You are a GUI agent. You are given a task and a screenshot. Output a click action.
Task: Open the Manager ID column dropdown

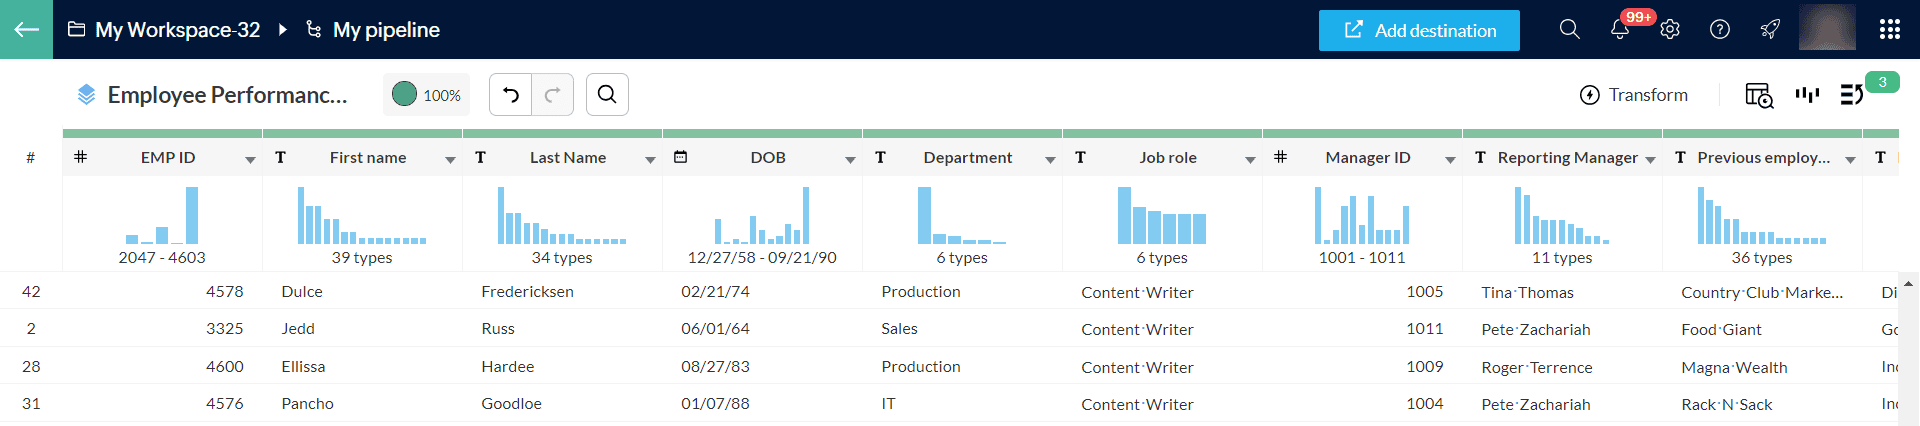click(1450, 159)
